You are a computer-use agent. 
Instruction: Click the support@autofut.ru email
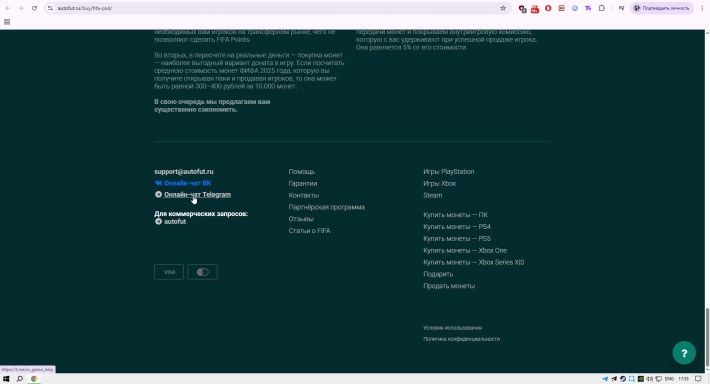point(184,172)
